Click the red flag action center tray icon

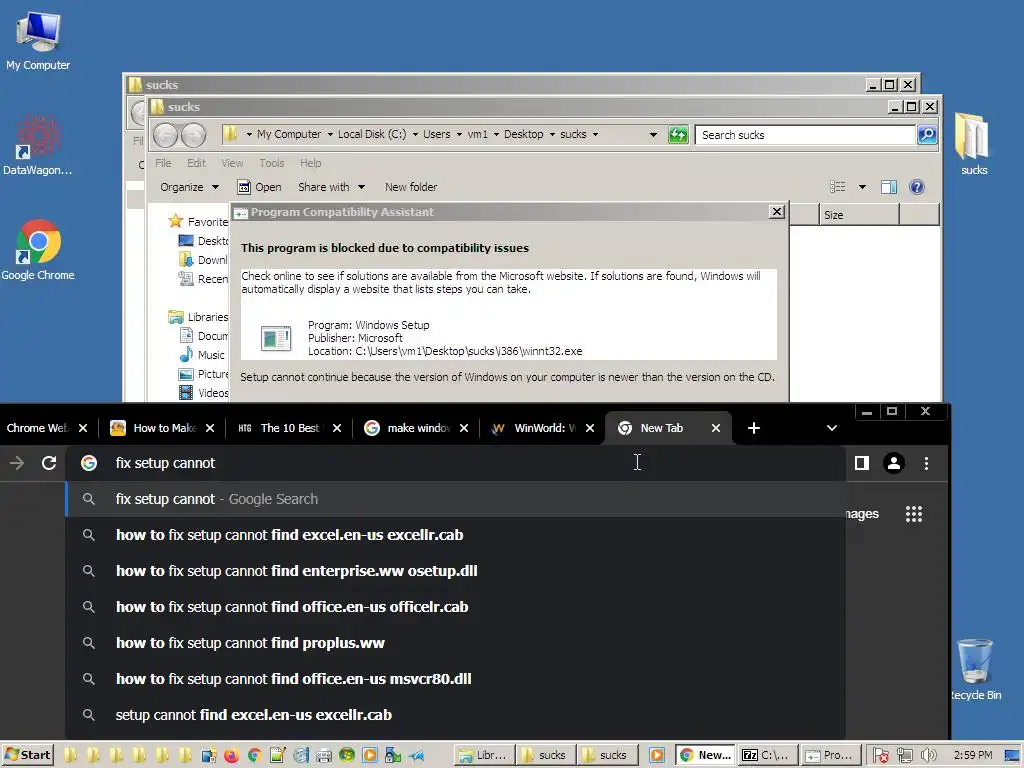coord(880,756)
